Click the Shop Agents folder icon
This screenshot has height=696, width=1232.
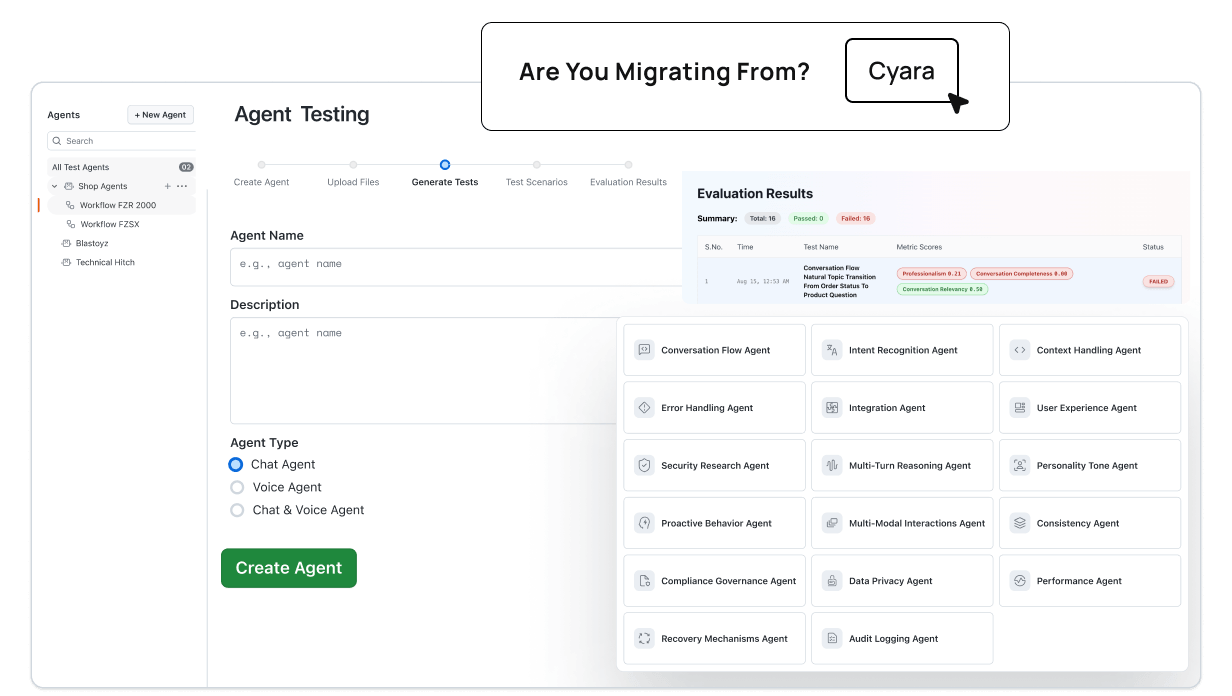pos(69,186)
